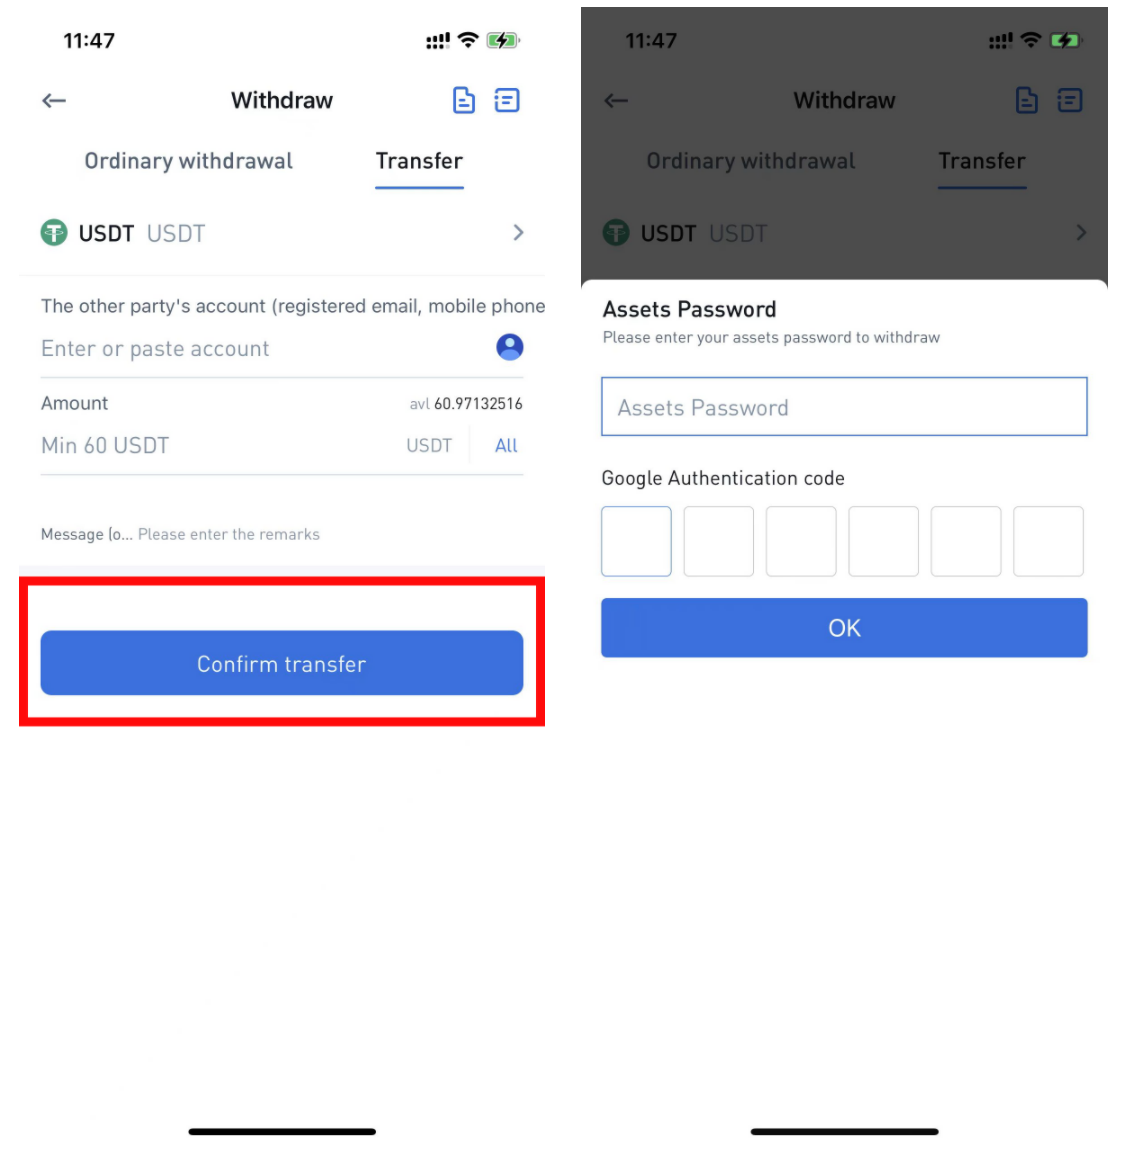The height and width of the screenshot is (1163, 1121).
Task: Expand USDT coin selector chevron
Action: 518,233
